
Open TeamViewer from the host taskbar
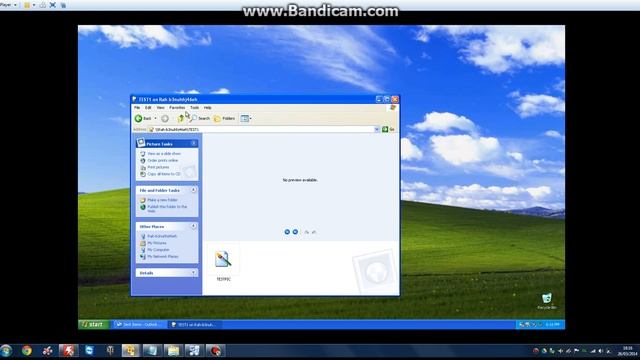coord(89,351)
